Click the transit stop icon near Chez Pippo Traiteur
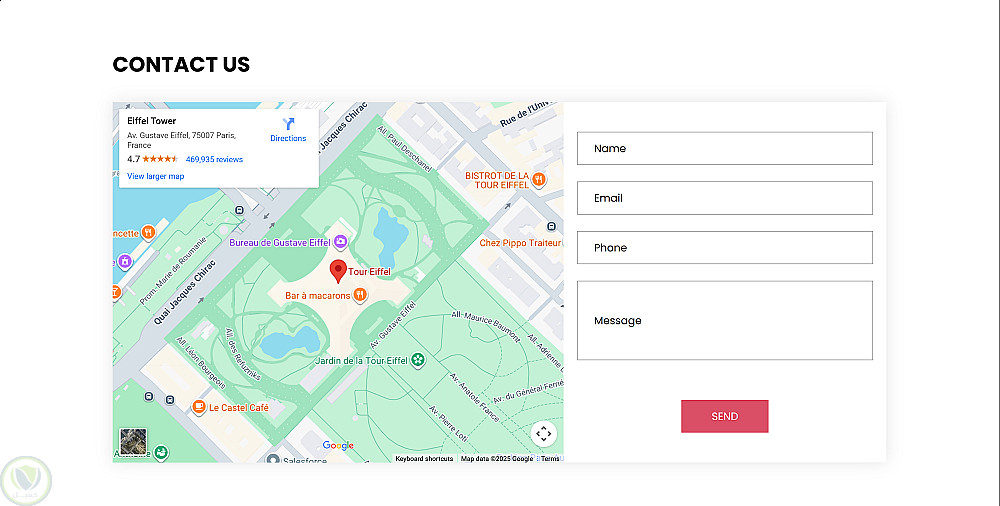 552,226
